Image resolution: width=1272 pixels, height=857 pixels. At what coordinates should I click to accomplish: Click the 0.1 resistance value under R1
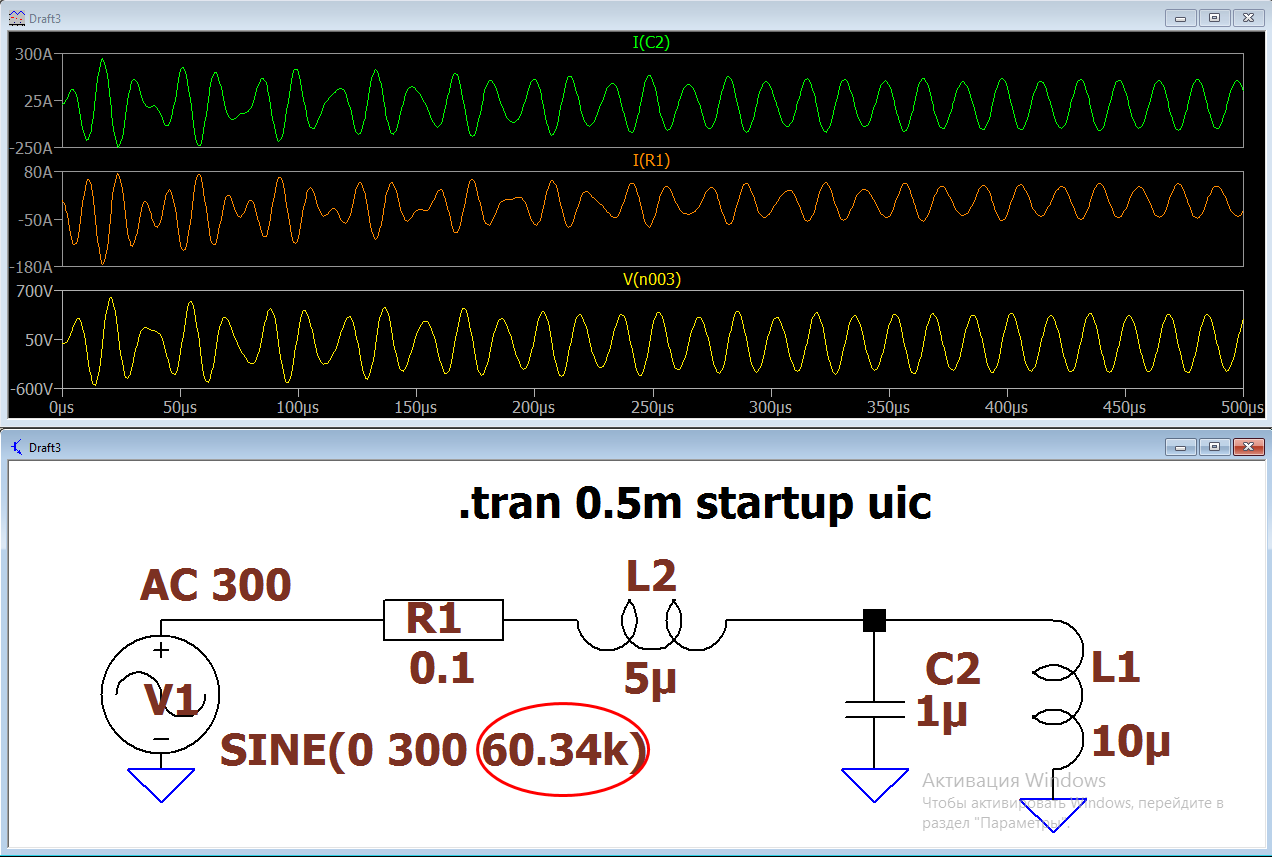pos(440,666)
